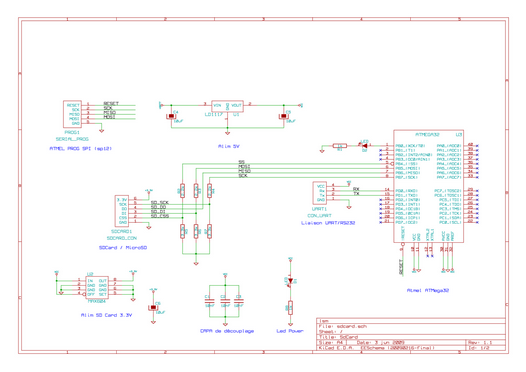
Task: Select the "Alim 5V" text label
Action: coord(229,146)
